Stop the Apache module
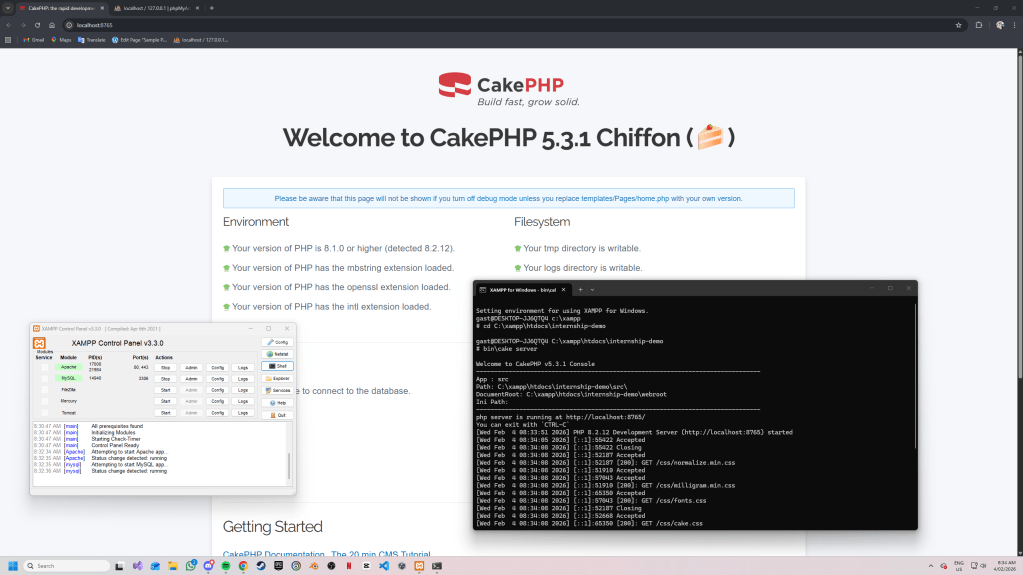The image size is (1023, 575). (166, 367)
